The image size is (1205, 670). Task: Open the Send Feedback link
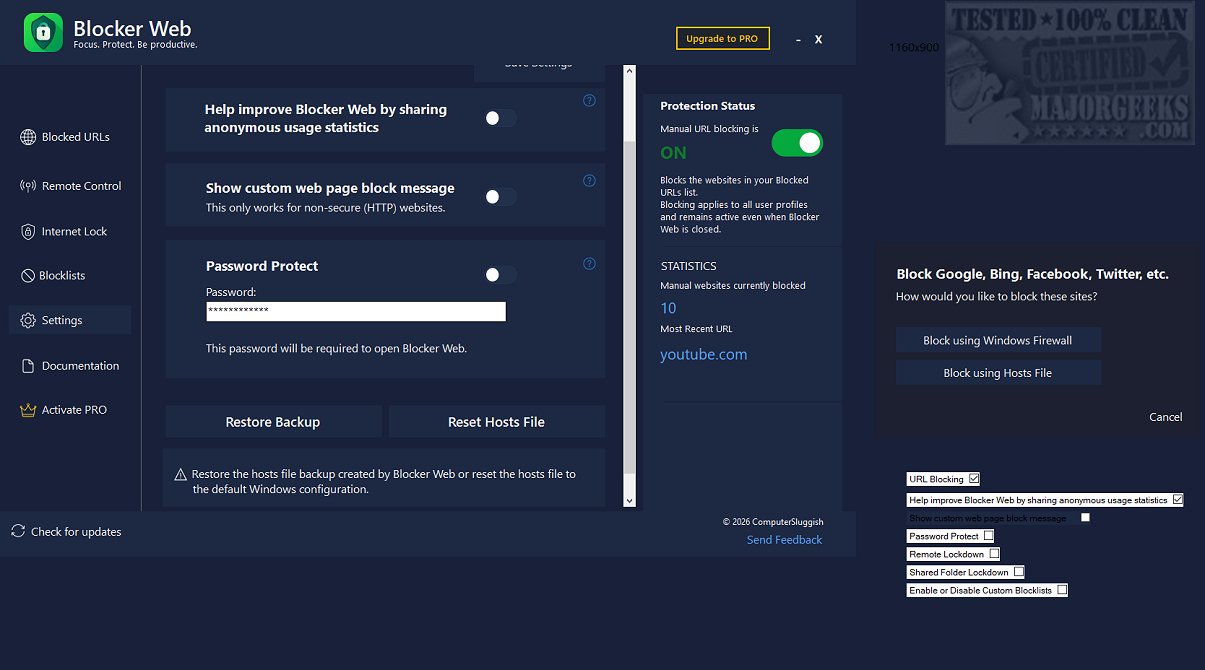[x=784, y=540]
